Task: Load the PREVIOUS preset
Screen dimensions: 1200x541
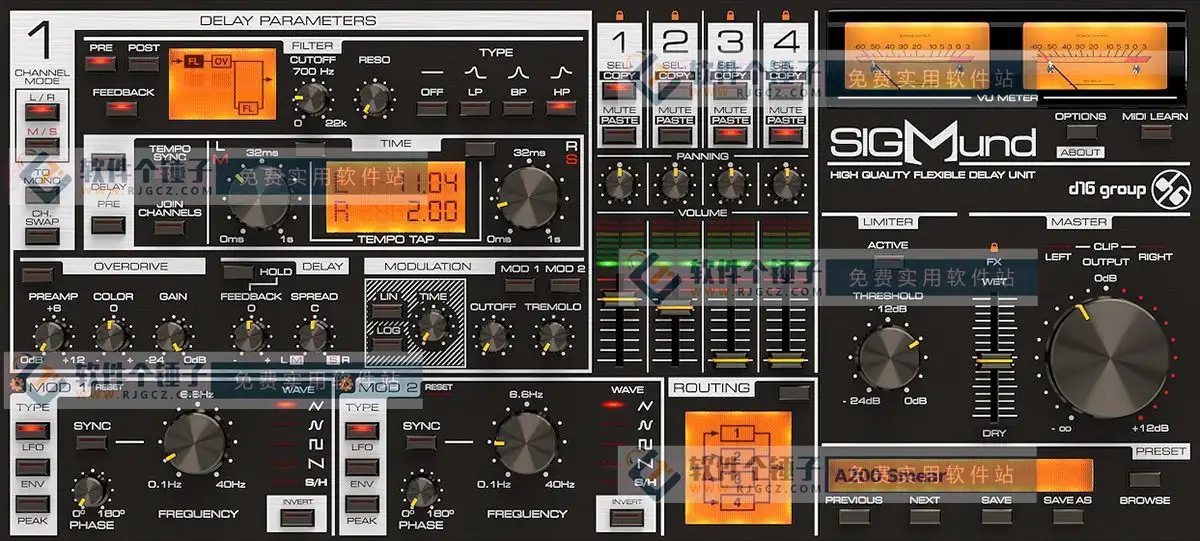Action: pyautogui.click(x=853, y=516)
